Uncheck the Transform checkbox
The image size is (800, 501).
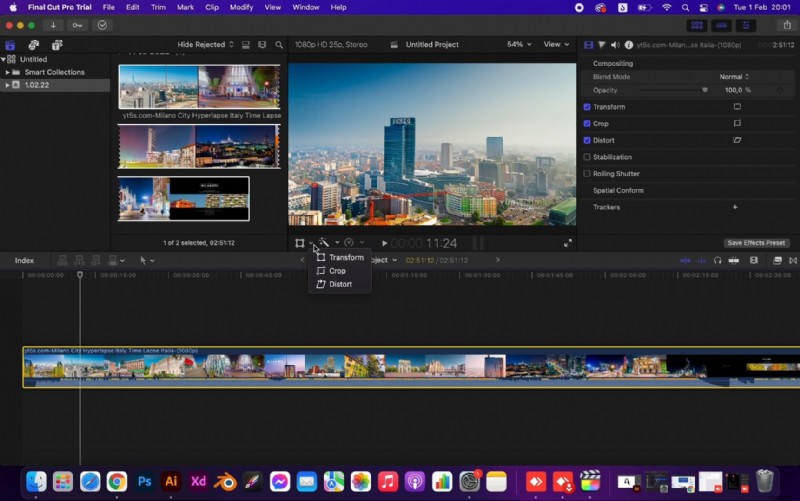(x=587, y=107)
